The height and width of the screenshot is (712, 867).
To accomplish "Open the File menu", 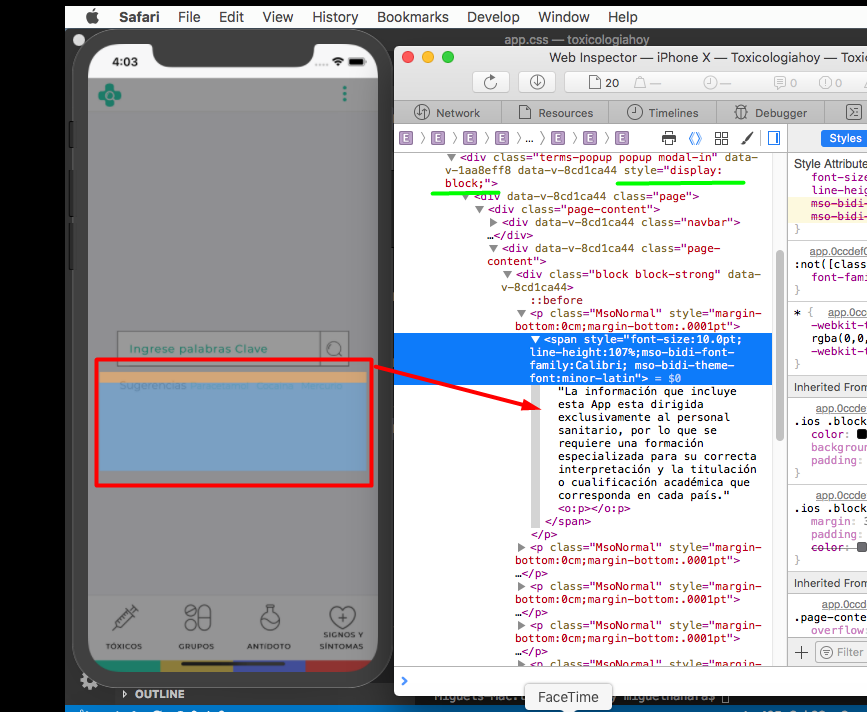I will click(189, 17).
